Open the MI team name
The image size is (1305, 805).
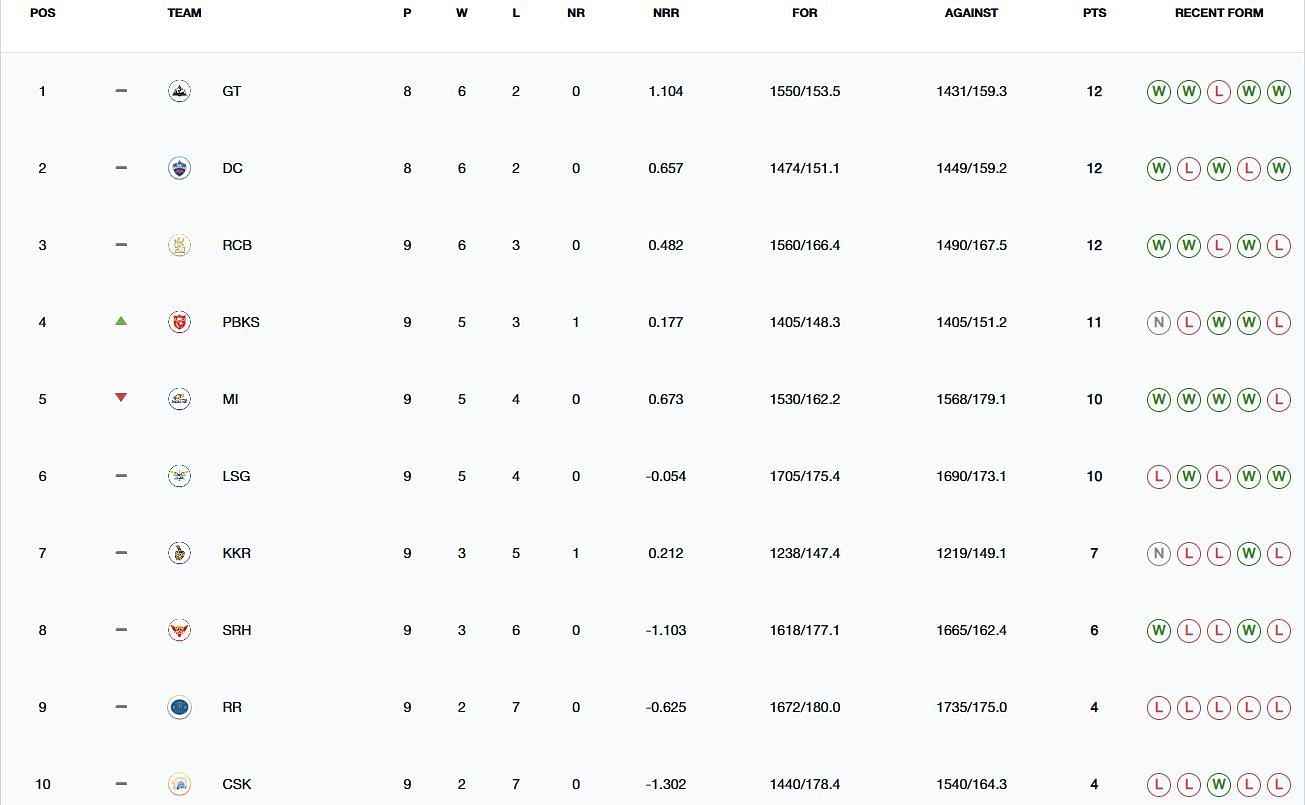point(230,399)
